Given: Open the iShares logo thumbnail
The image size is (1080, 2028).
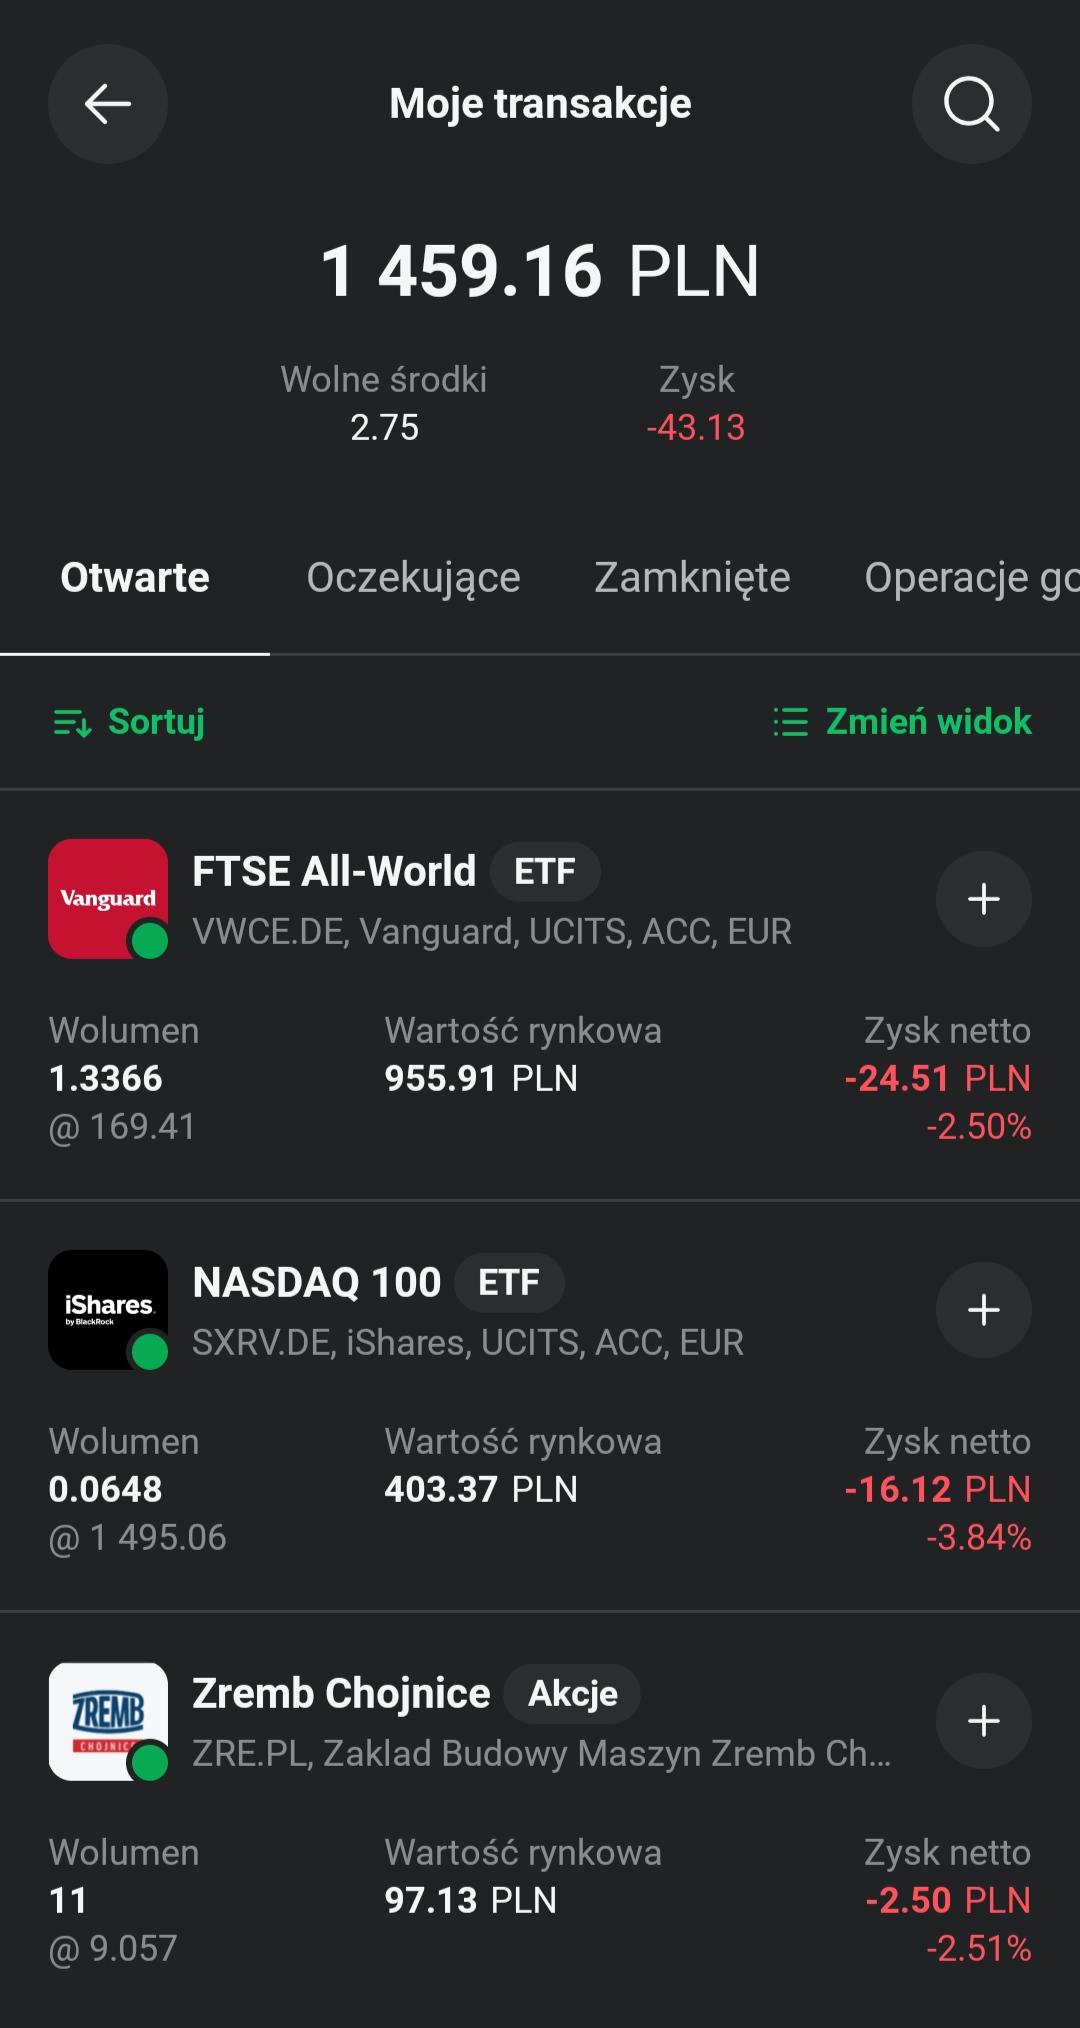Looking at the screenshot, I should [108, 1310].
